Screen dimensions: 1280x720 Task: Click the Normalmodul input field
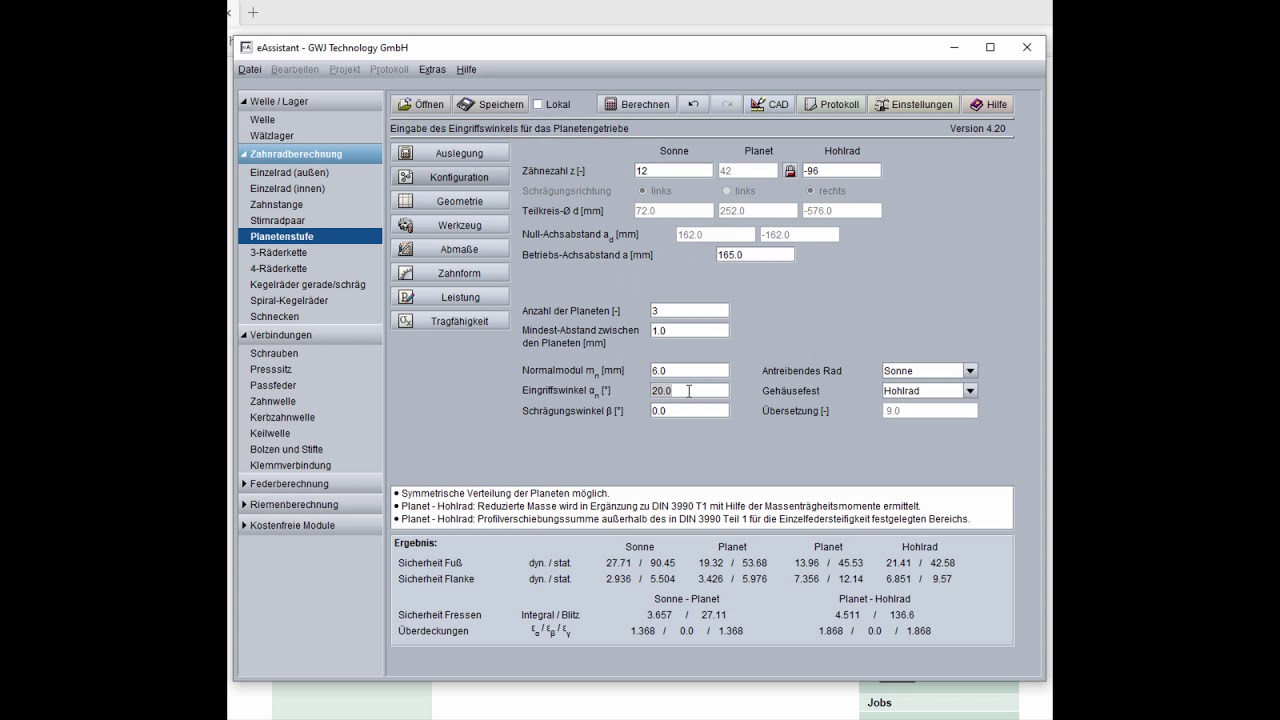click(x=689, y=370)
